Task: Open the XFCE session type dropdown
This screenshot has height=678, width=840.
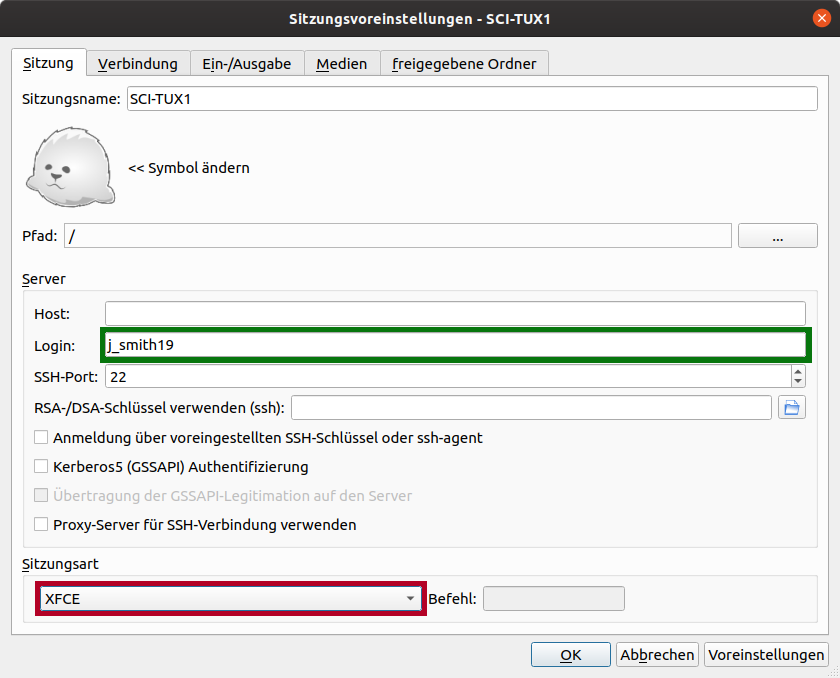Action: (x=230, y=598)
